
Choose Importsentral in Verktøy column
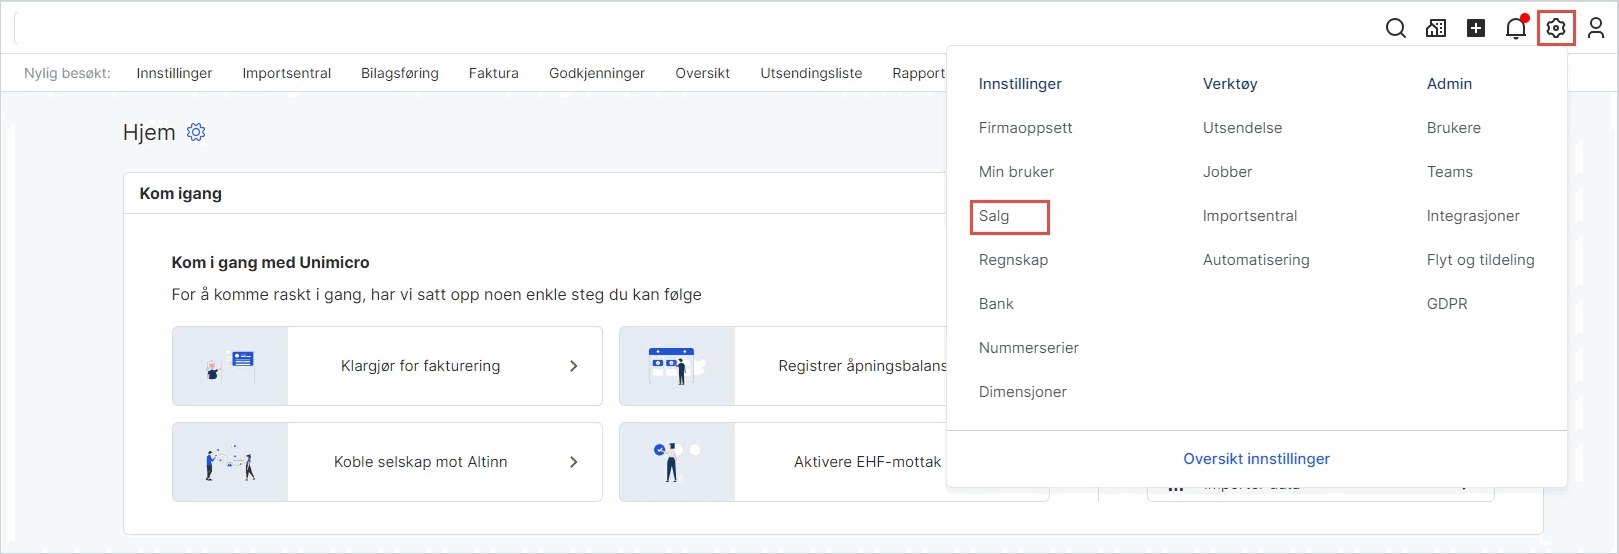[x=1249, y=216]
